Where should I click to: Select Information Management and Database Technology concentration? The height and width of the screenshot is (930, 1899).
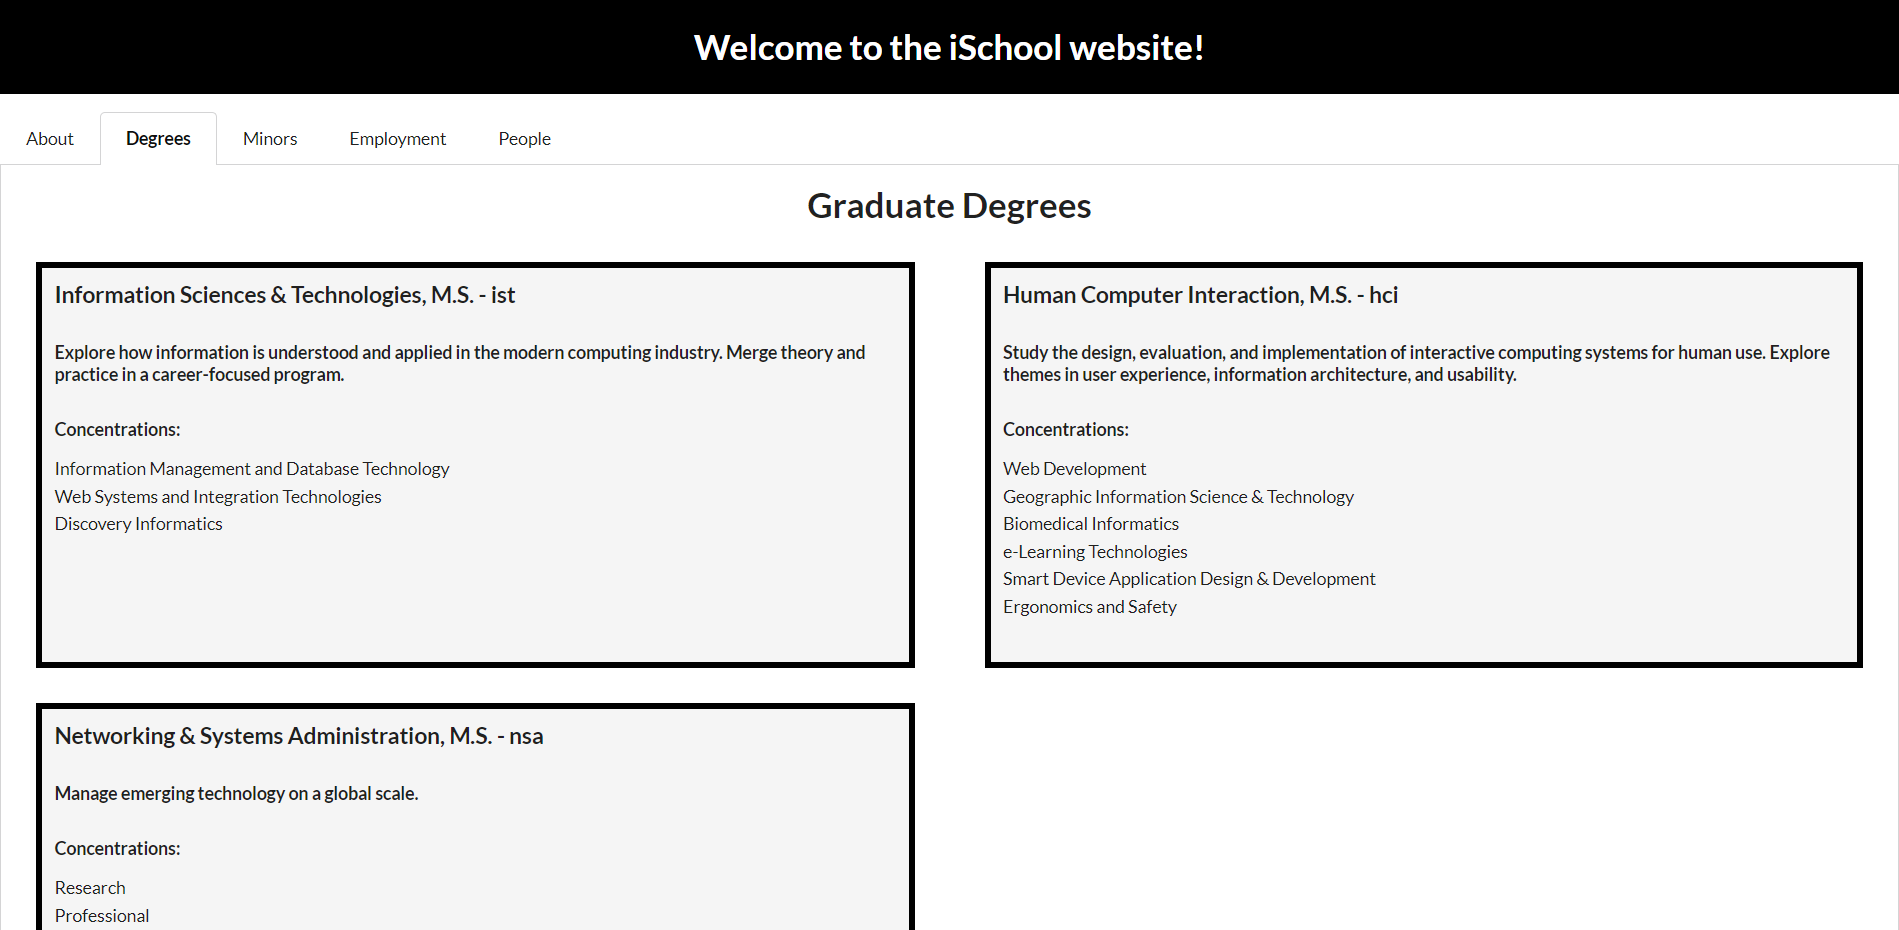(252, 469)
